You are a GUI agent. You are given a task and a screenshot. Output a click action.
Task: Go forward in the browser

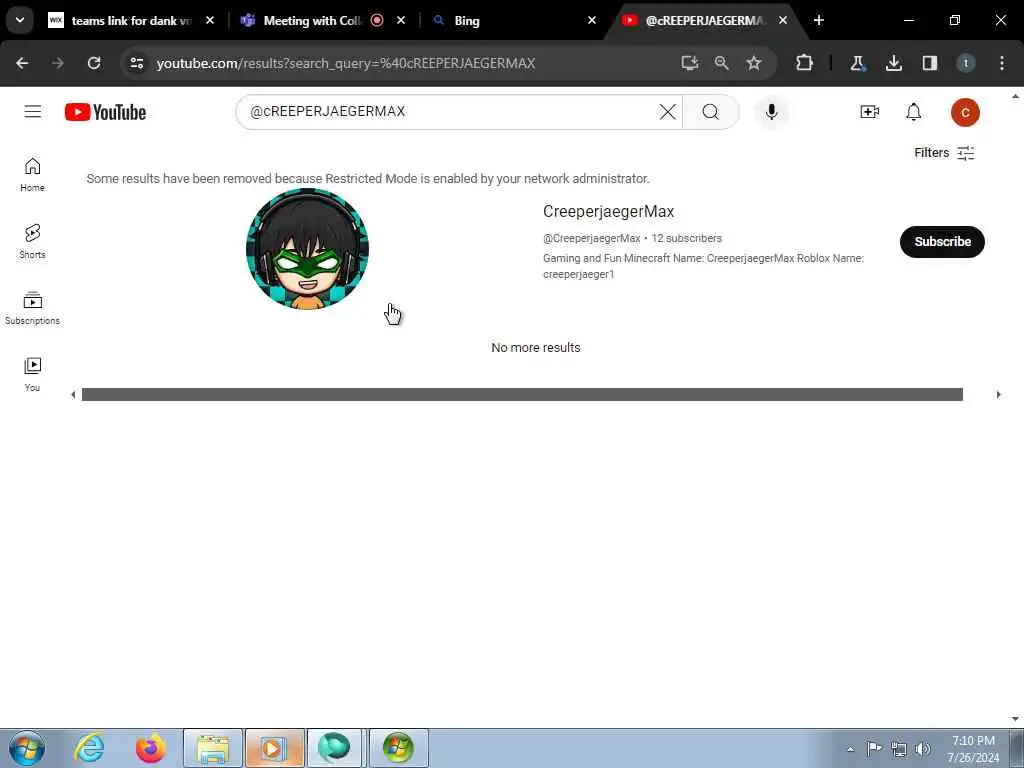coord(57,63)
